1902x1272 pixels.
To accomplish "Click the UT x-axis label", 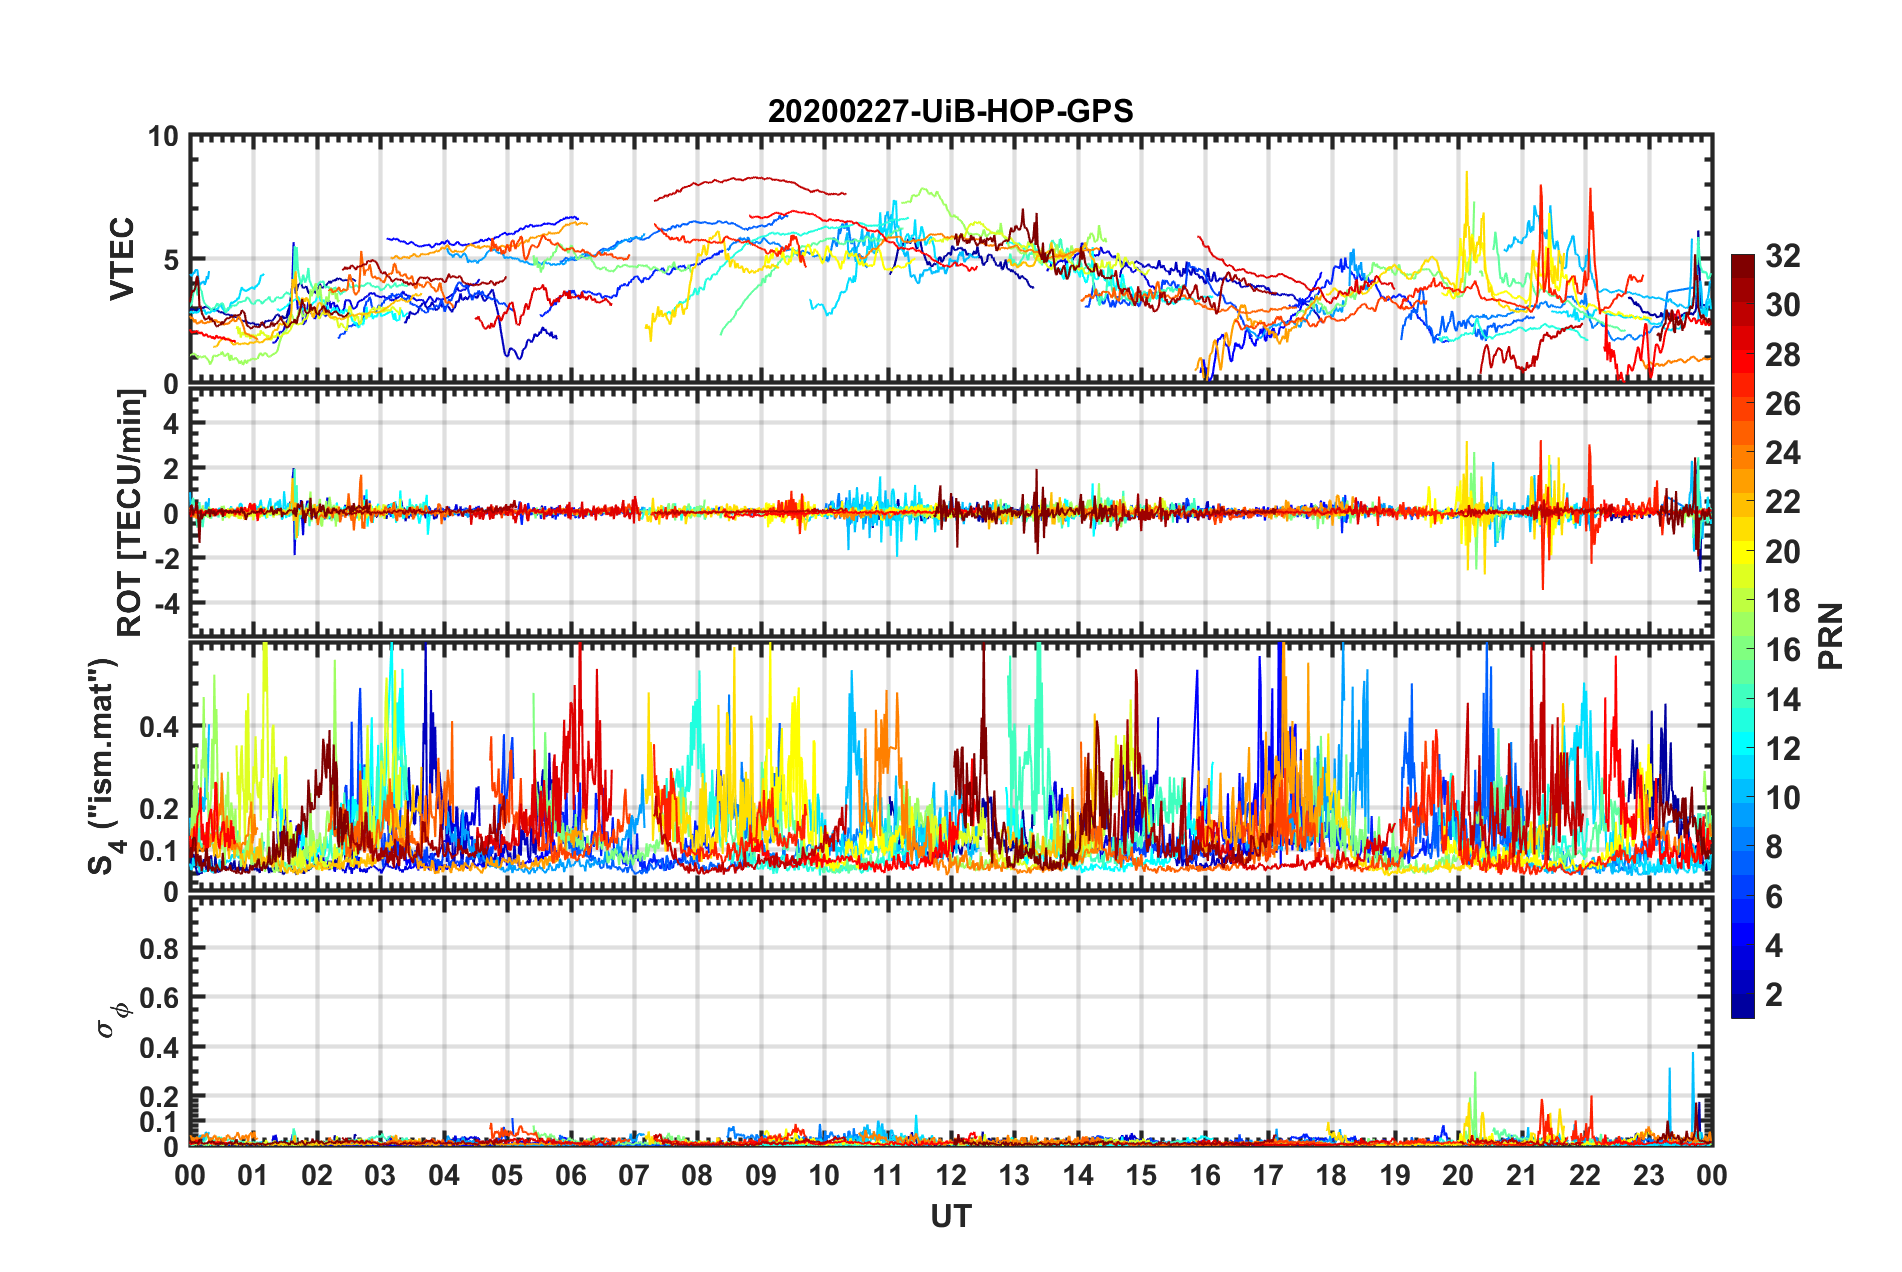I will pos(950,1216).
